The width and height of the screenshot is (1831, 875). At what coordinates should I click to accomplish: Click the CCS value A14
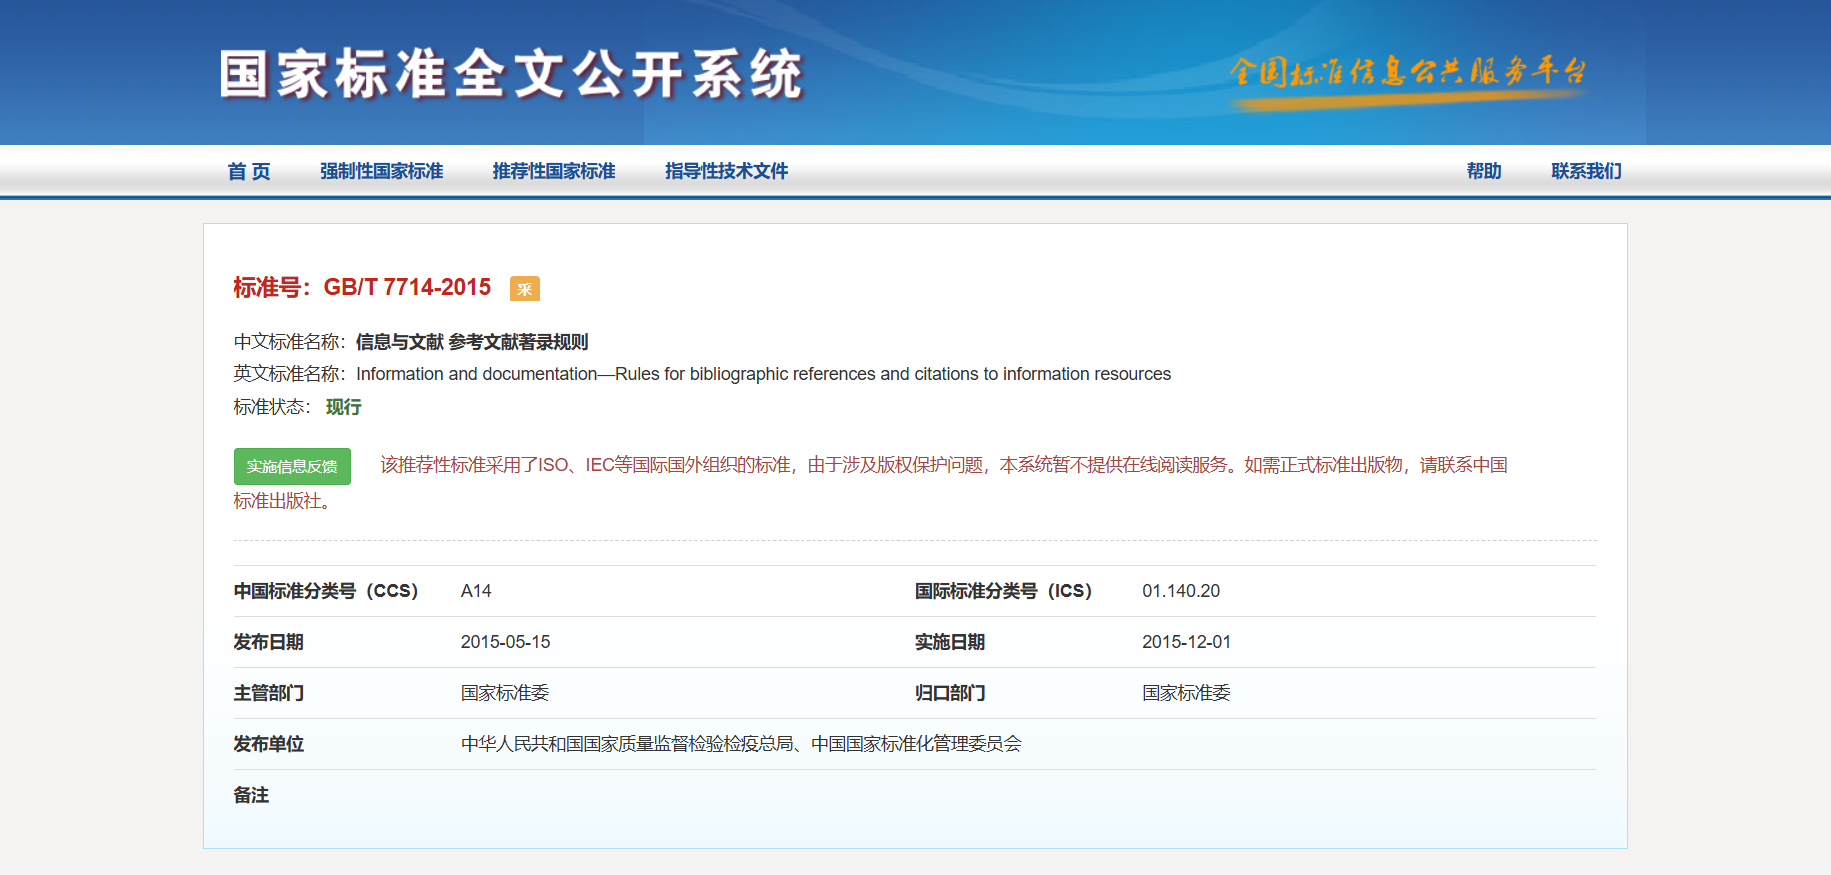[476, 591]
